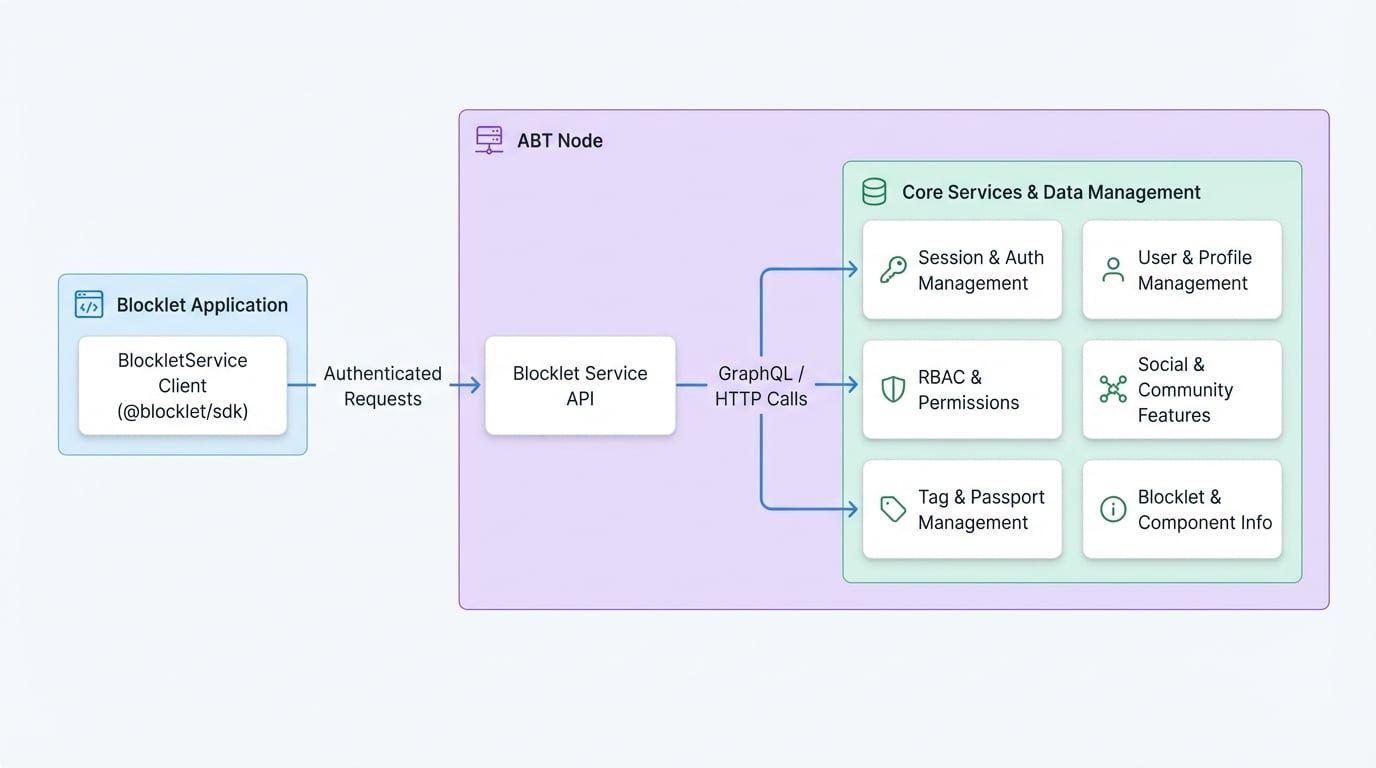Click the server icon next to ABT Node
The height and width of the screenshot is (768, 1376).
click(489, 140)
